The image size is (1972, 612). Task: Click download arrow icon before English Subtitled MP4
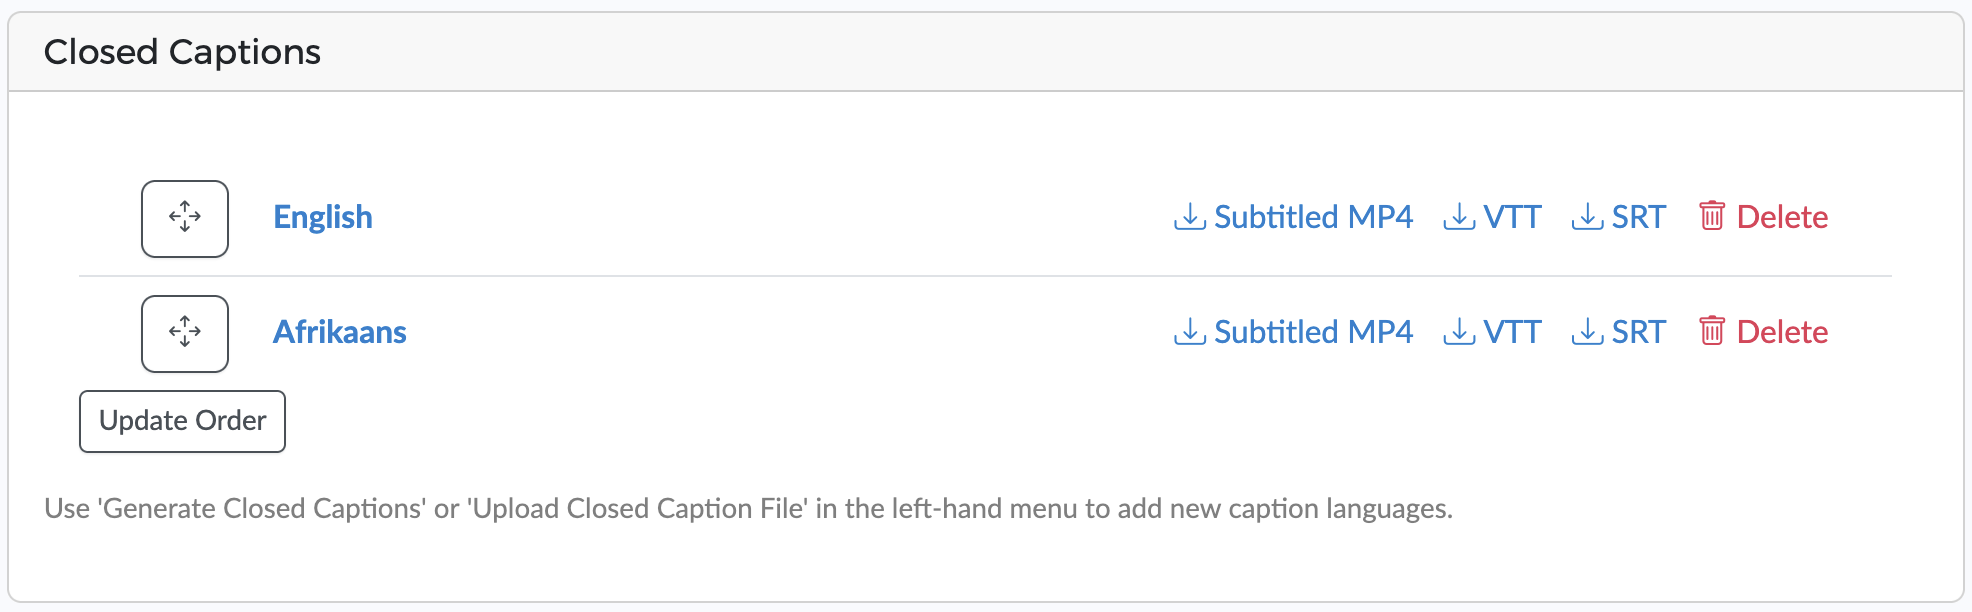(x=1189, y=216)
